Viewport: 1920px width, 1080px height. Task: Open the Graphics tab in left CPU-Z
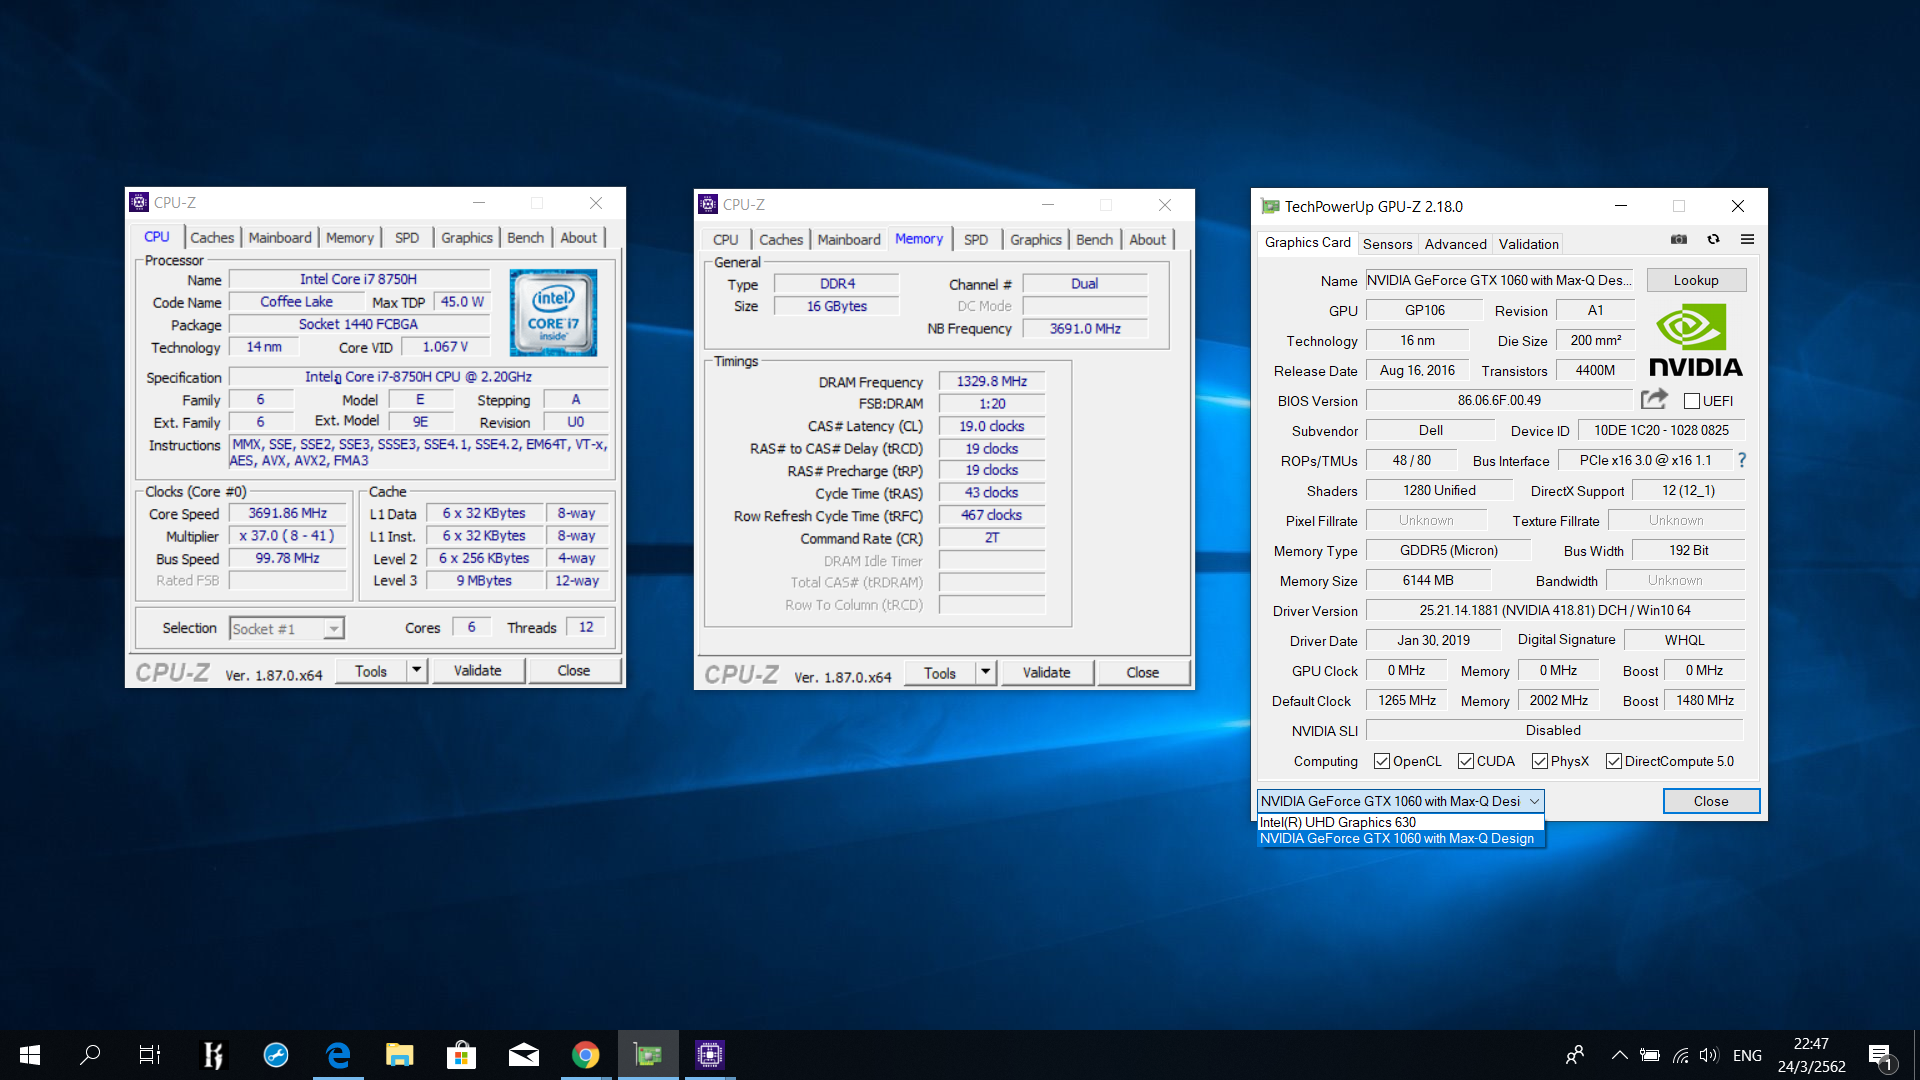[x=467, y=238]
